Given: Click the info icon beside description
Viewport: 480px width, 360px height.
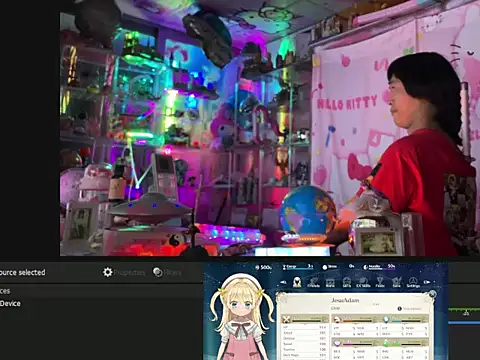Looking at the screenshot, I should click(400, 309).
